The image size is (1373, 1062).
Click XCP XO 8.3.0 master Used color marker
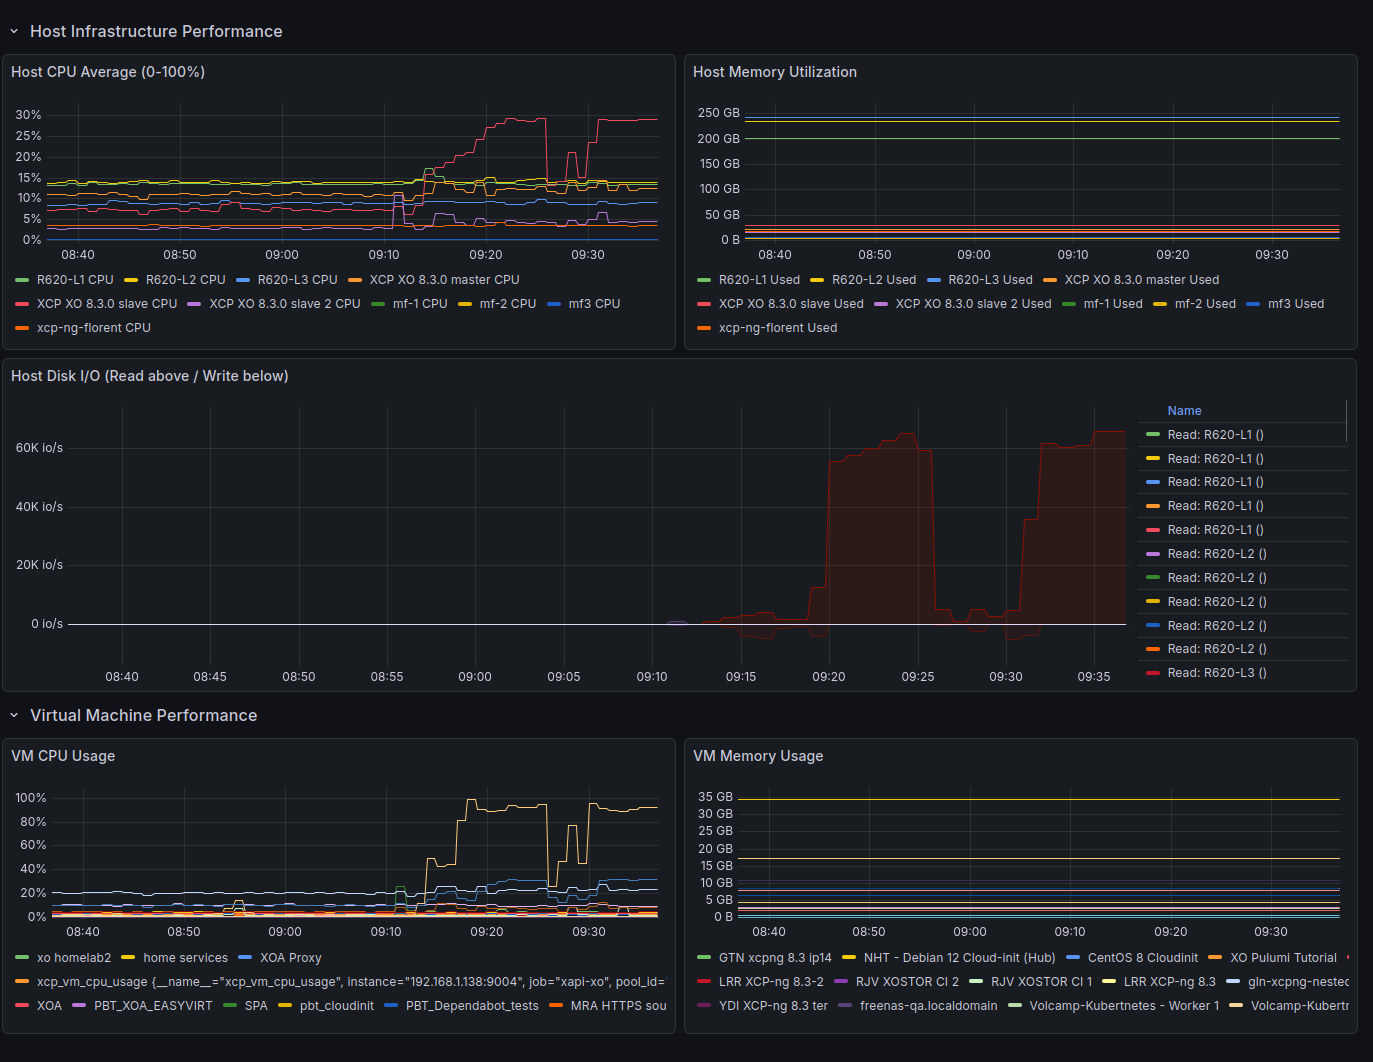(1050, 280)
